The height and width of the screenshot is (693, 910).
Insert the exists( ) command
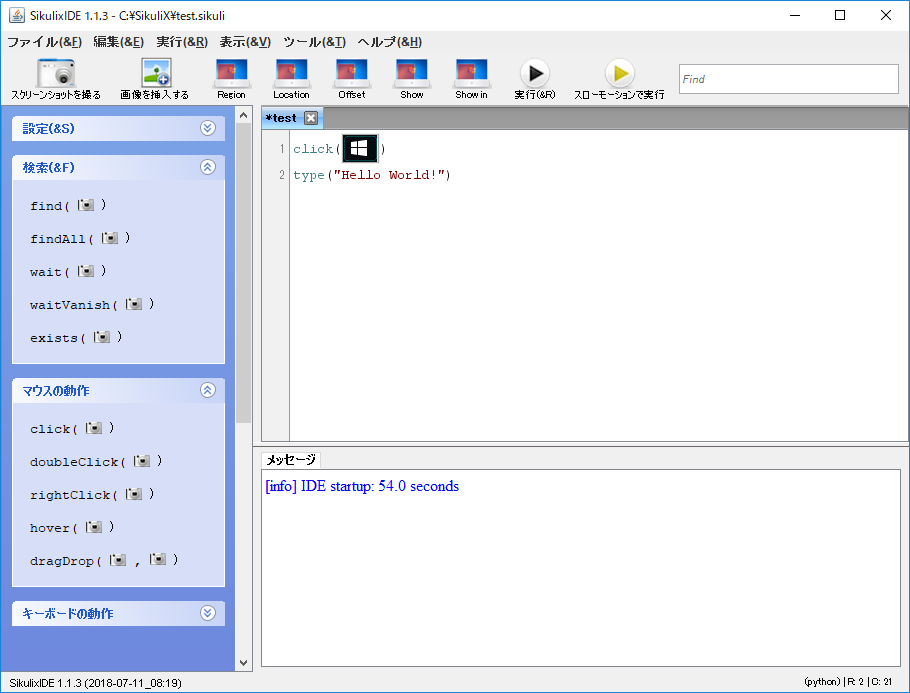click(x=76, y=338)
